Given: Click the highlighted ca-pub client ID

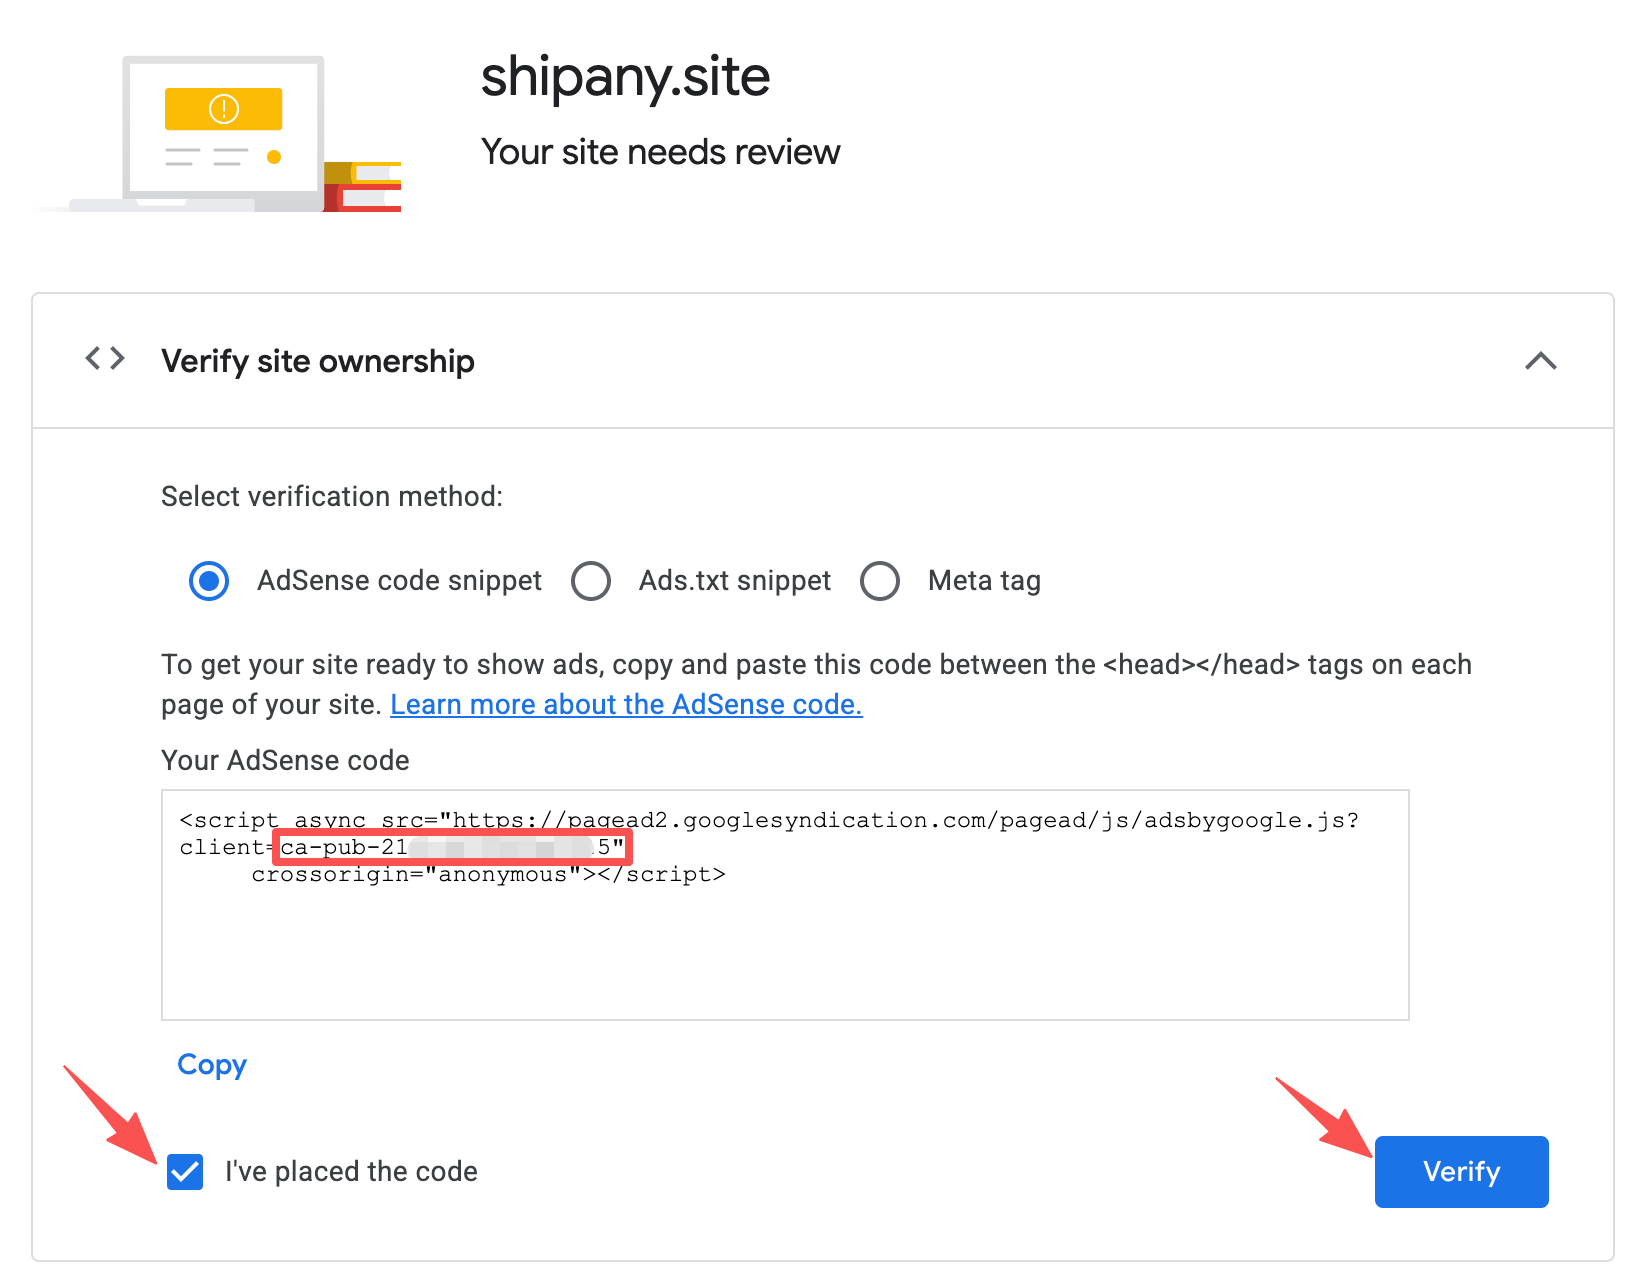Looking at the screenshot, I should coord(452,848).
